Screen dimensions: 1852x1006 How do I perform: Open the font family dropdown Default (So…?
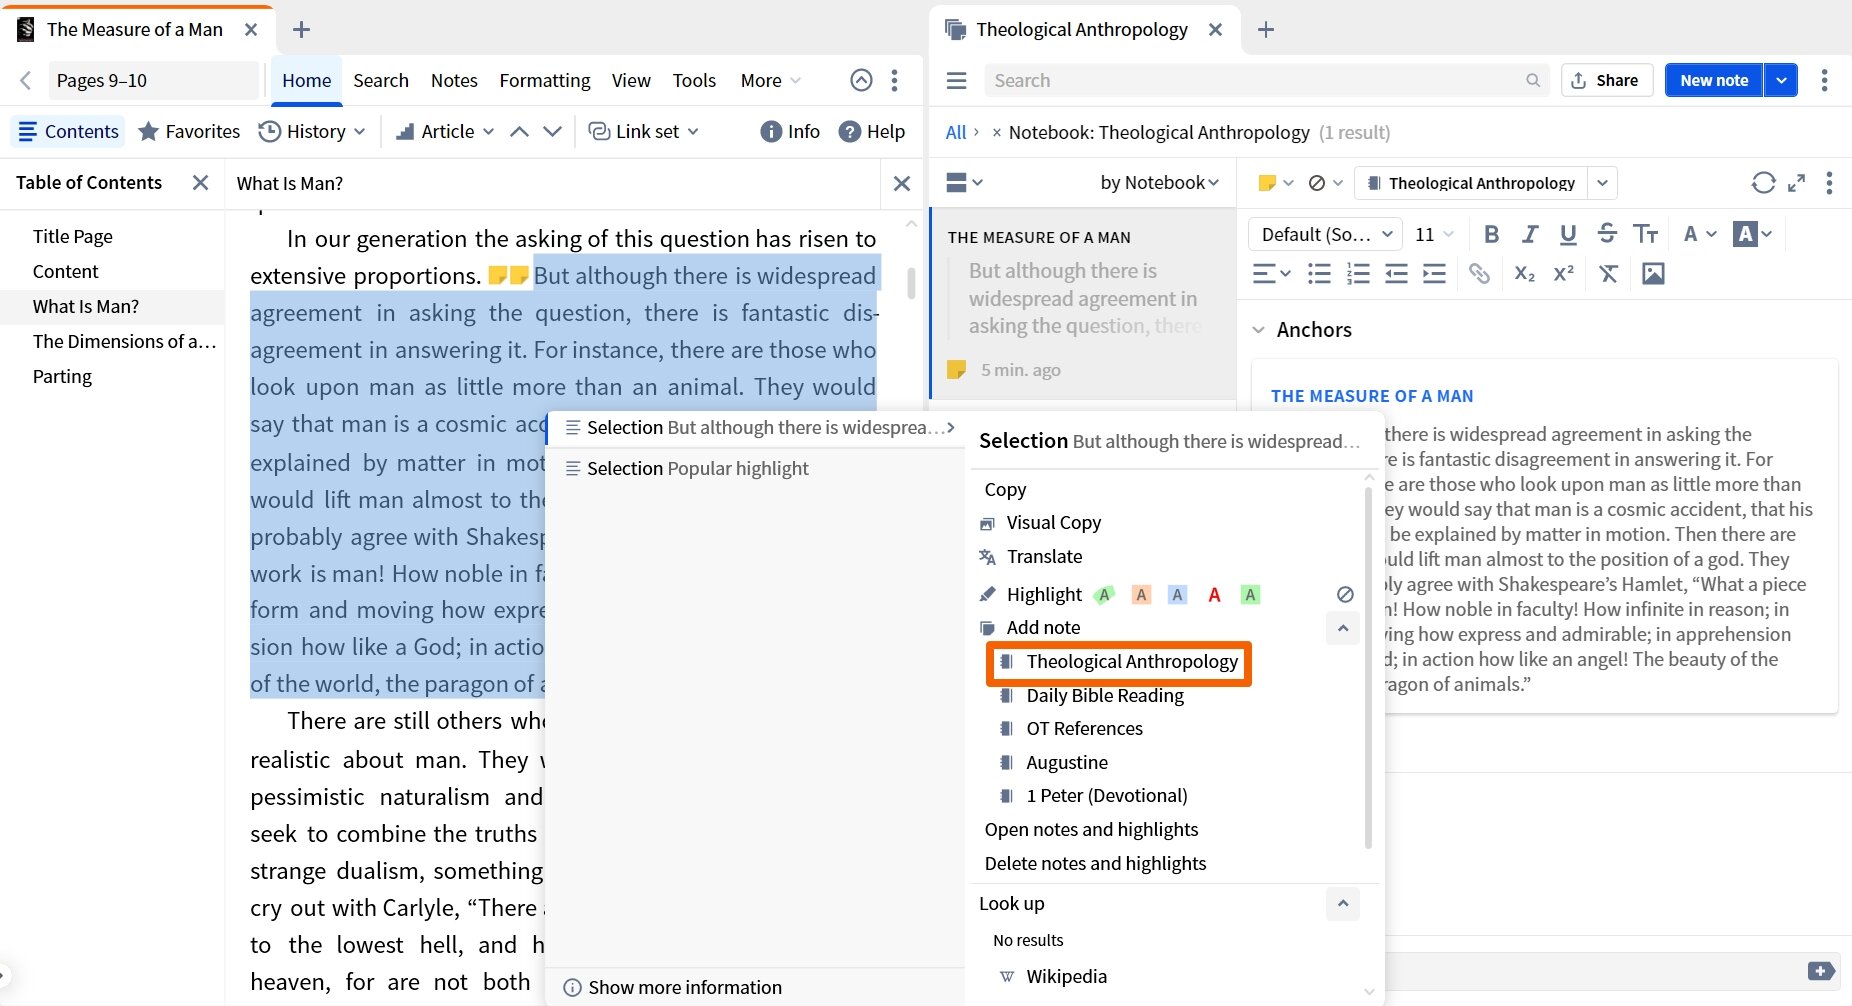point(1326,234)
